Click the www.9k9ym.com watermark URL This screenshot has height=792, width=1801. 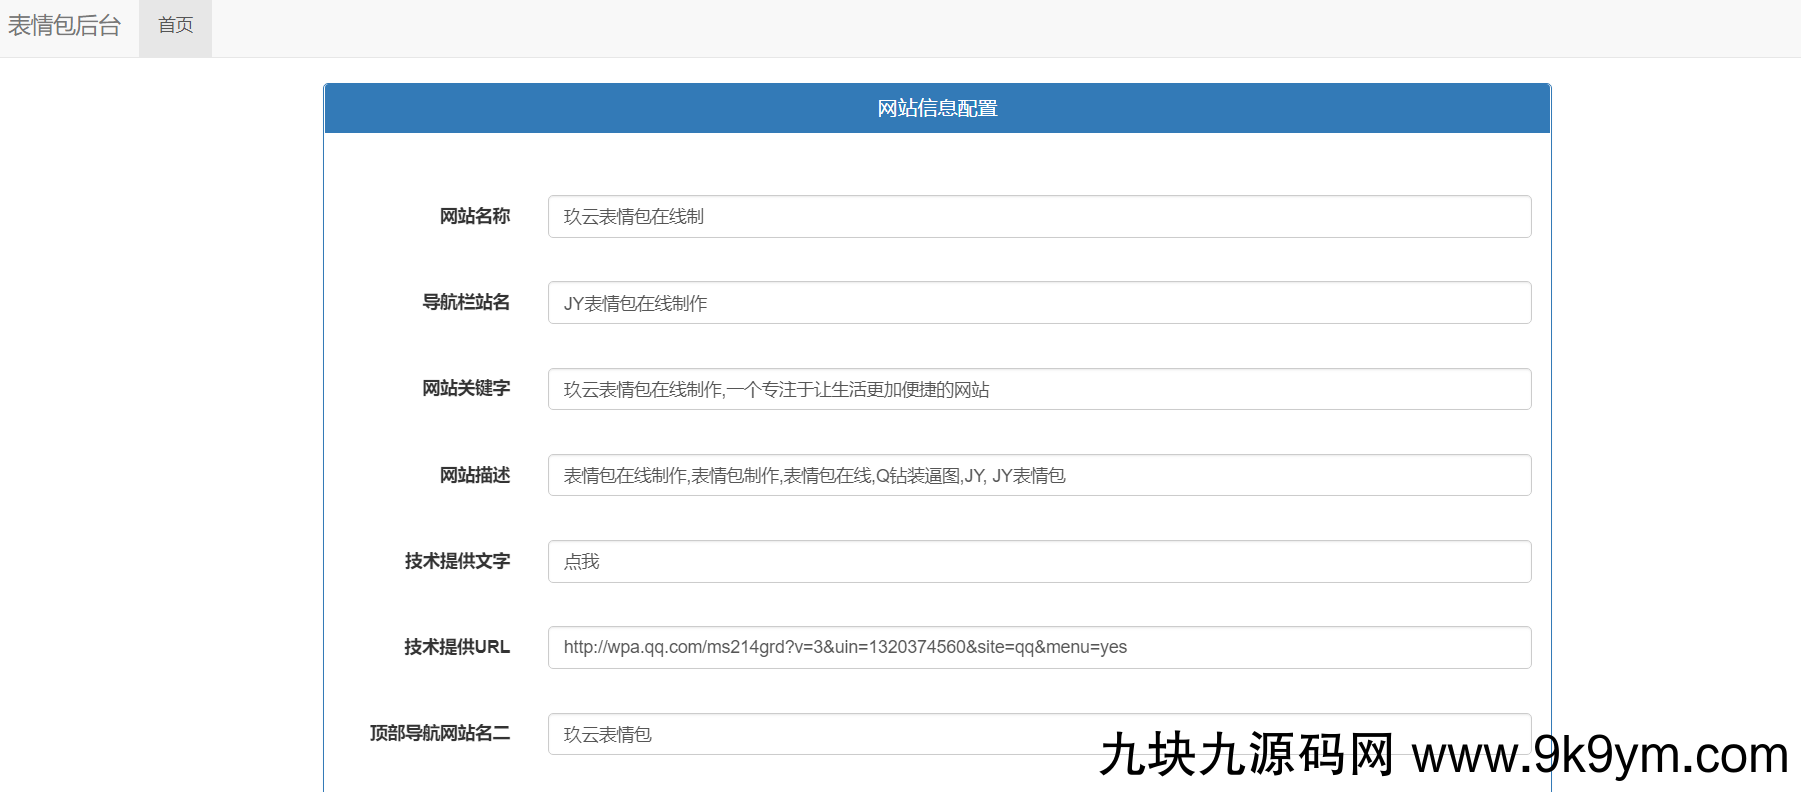(x=1599, y=755)
